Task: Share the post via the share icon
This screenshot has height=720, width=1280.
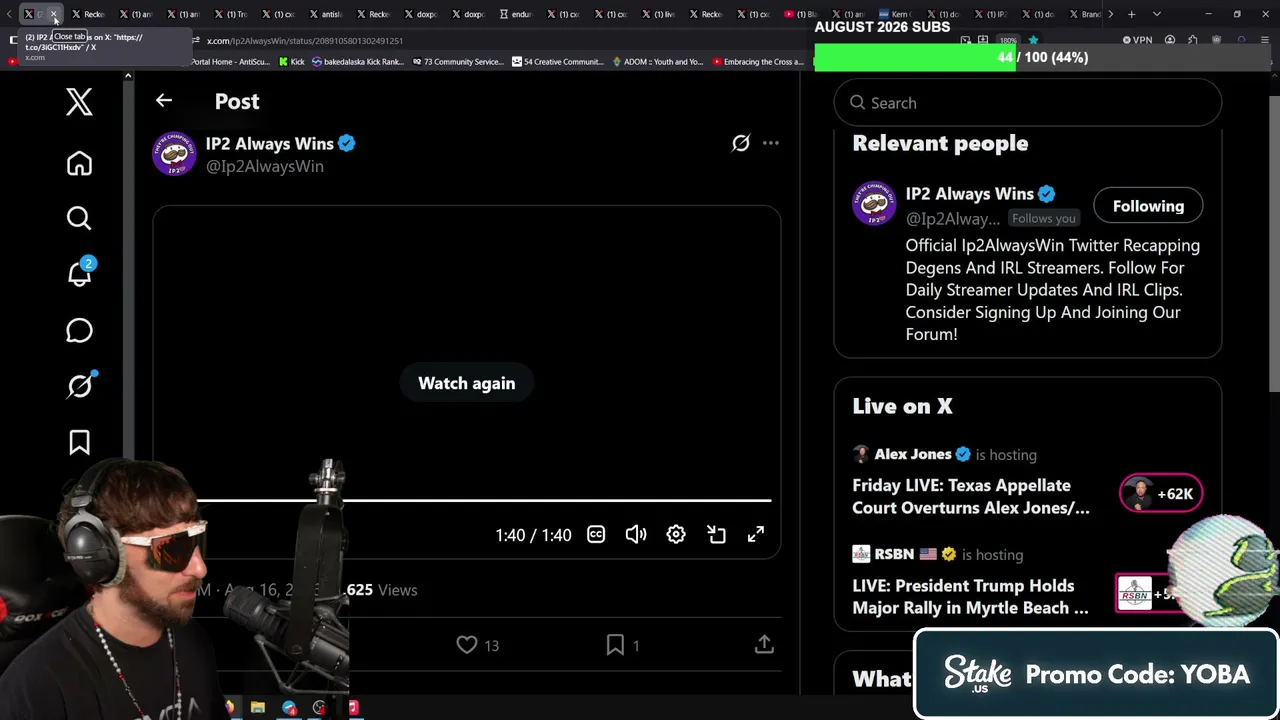Action: click(764, 645)
